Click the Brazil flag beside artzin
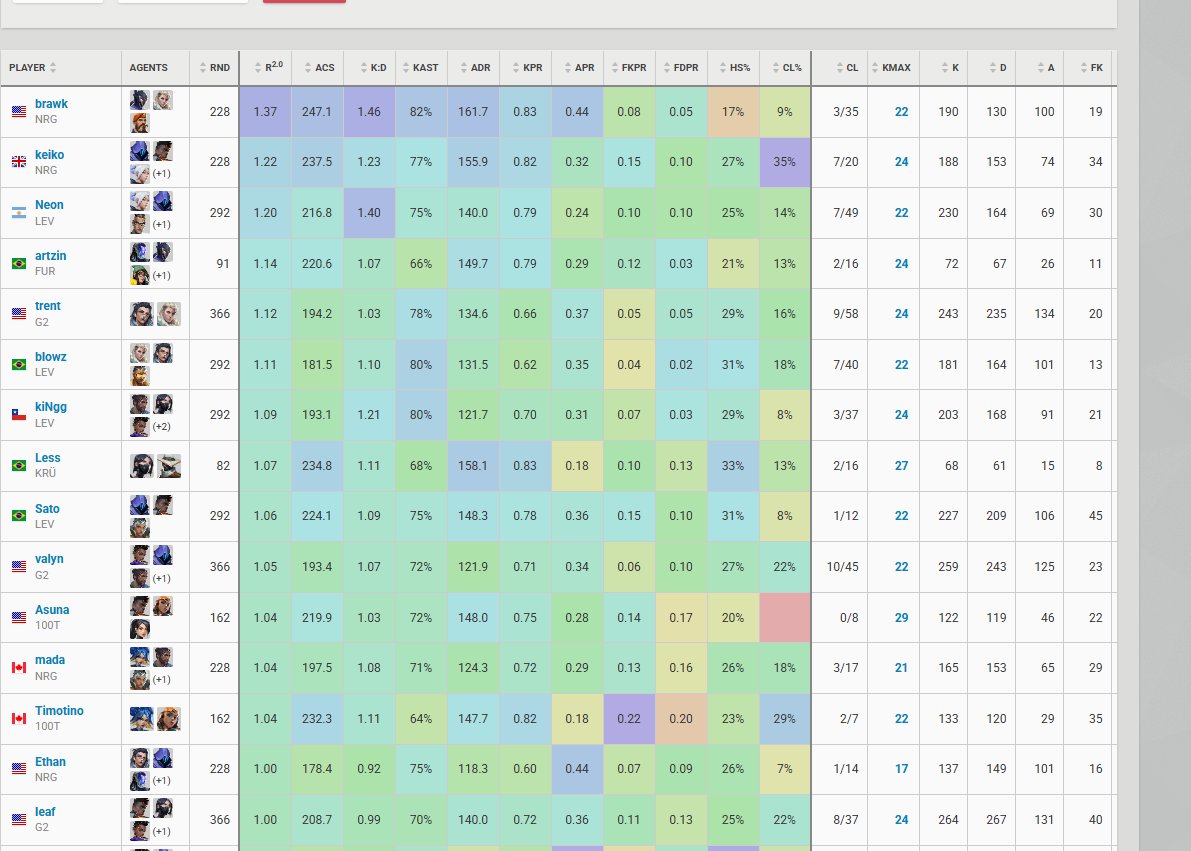This screenshot has width=1191, height=851. coord(19,264)
